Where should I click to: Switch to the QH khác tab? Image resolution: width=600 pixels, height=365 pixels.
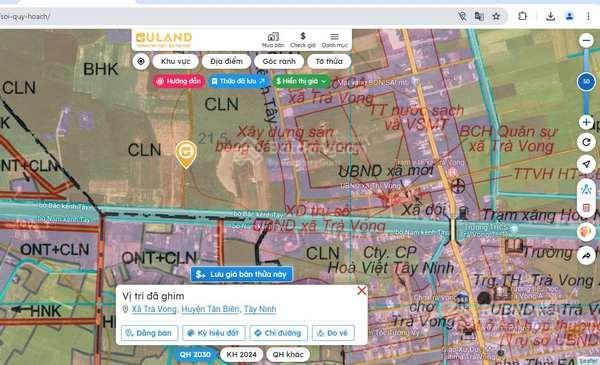click(288, 355)
